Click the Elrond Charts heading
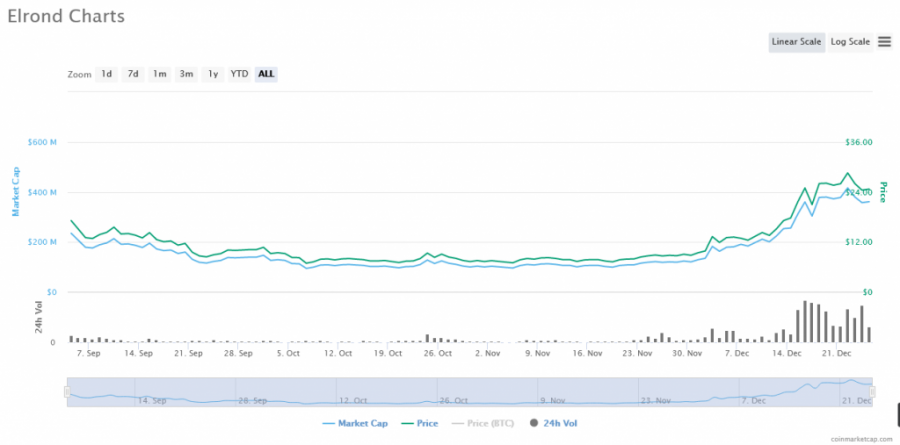Screen dimensions: 900x445 pos(66,16)
